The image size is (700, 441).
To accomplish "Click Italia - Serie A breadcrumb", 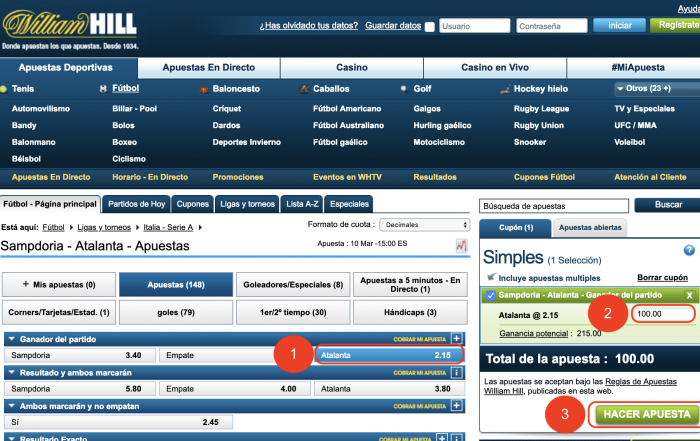I will [x=168, y=228].
